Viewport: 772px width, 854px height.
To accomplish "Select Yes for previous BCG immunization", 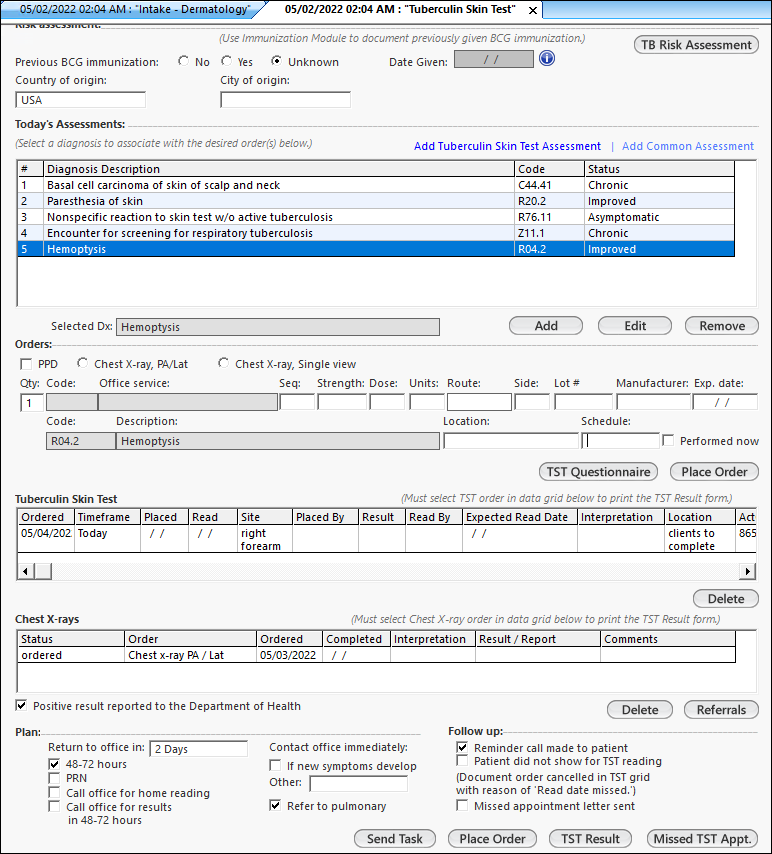I will tap(227, 61).
